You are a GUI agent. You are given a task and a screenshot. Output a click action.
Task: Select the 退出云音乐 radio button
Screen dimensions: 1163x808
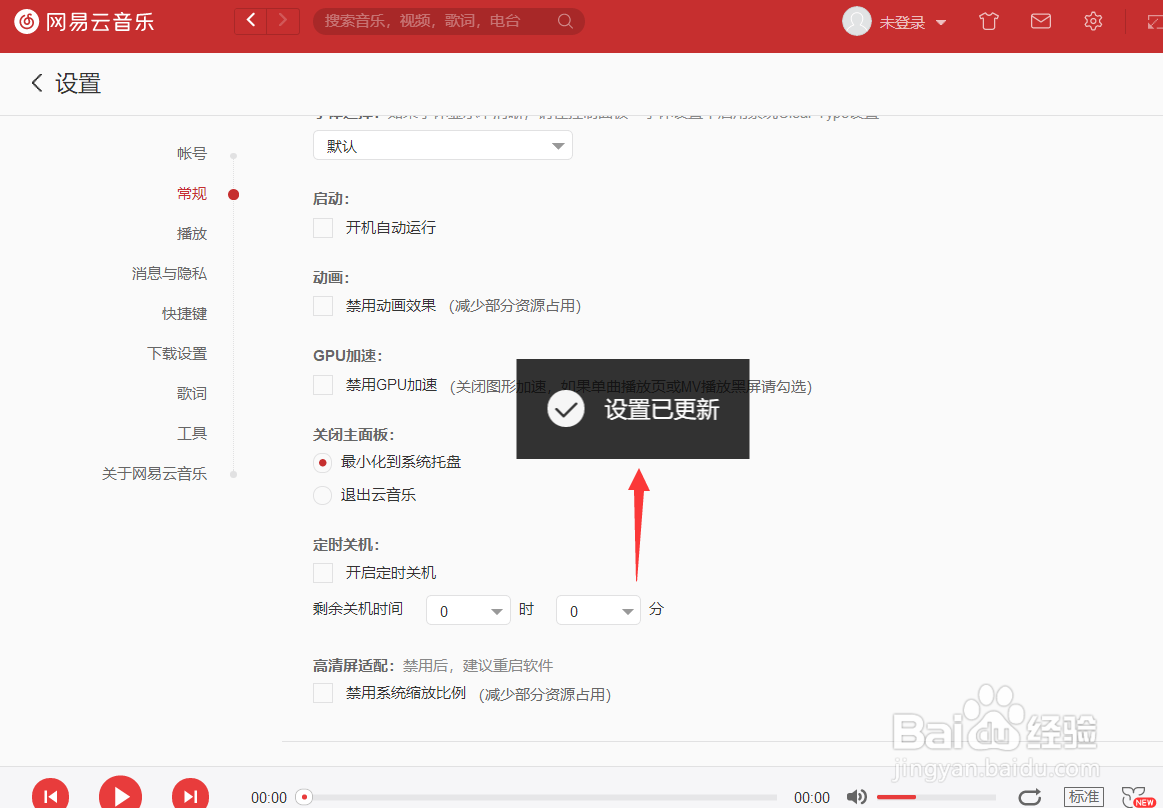[x=323, y=495]
